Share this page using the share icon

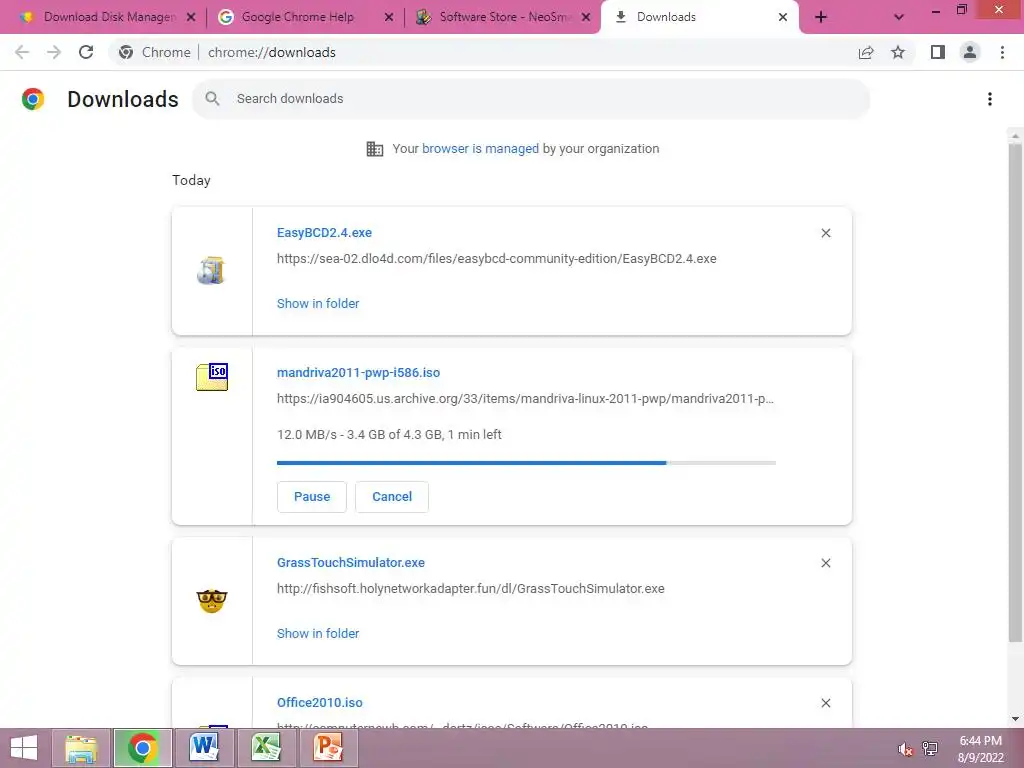[x=866, y=52]
